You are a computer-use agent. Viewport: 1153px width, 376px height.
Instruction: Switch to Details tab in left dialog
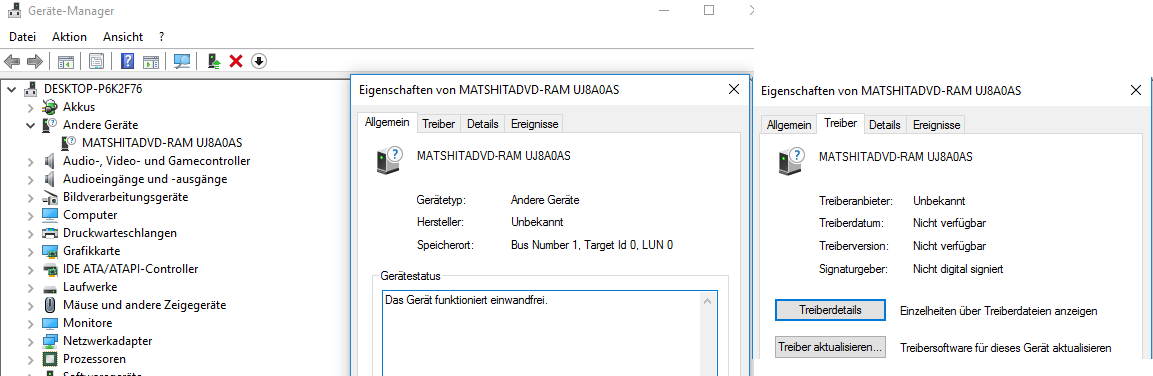(482, 124)
